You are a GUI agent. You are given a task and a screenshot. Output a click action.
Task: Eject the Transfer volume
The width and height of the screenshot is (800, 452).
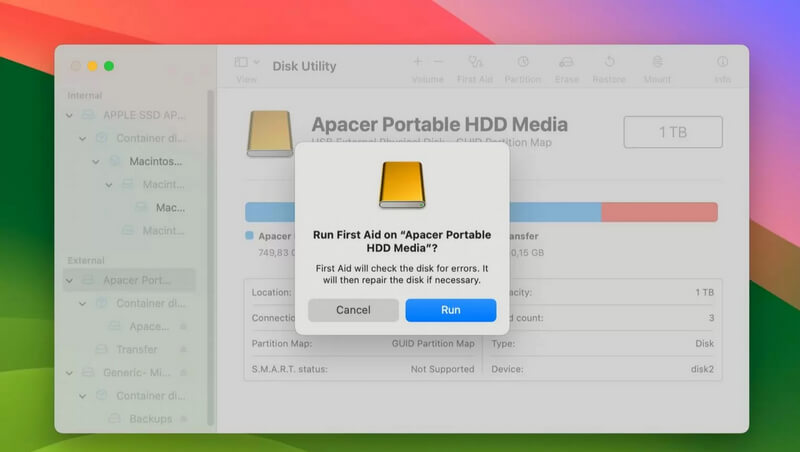(183, 350)
